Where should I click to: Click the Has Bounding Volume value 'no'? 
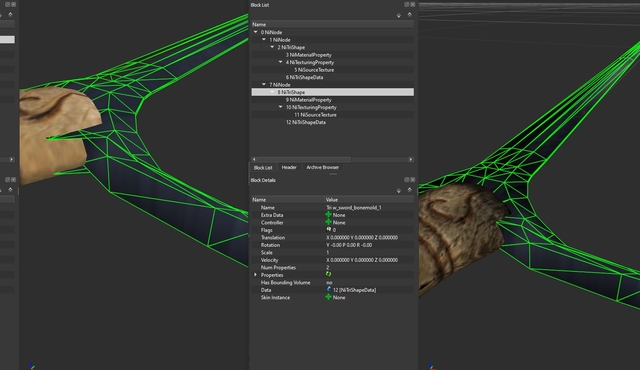click(329, 282)
